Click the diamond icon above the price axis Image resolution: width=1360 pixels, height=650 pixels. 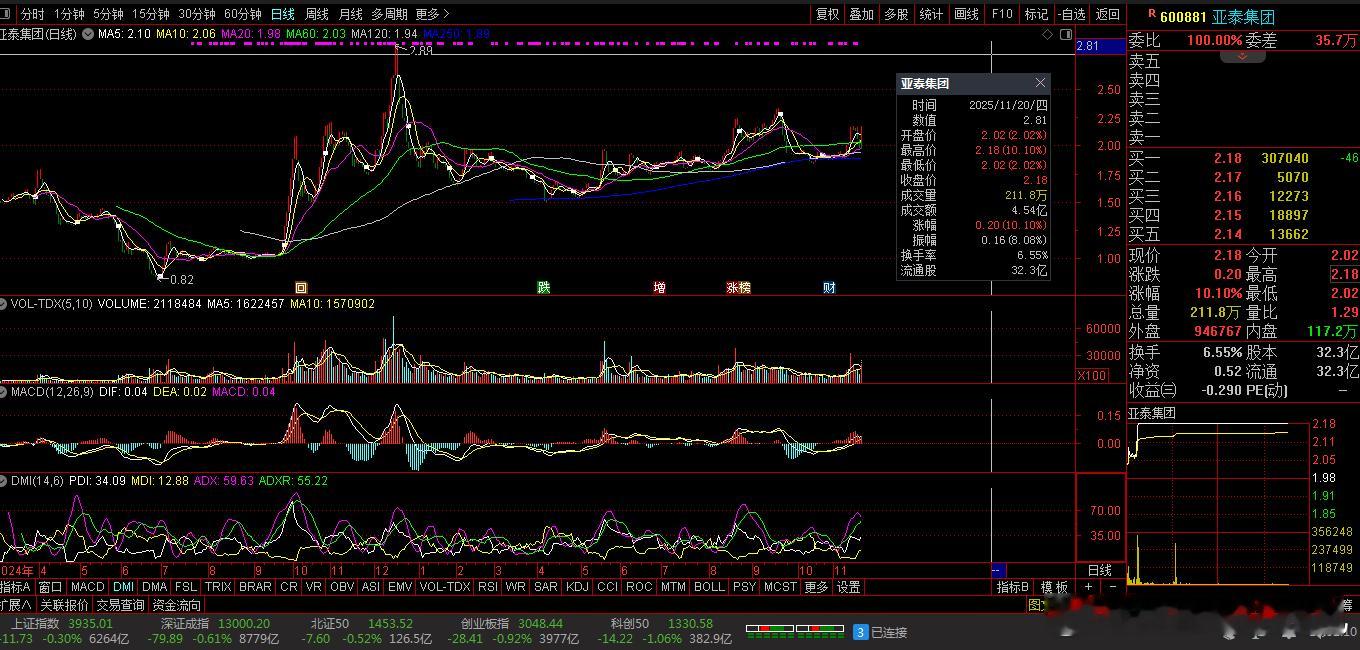pos(1047,34)
